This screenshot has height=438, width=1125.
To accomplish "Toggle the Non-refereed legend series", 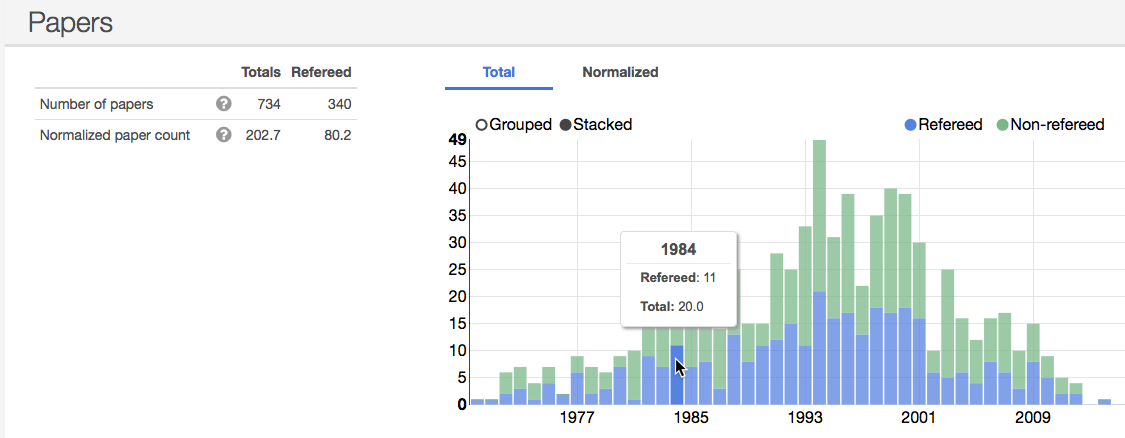I will coord(1057,125).
